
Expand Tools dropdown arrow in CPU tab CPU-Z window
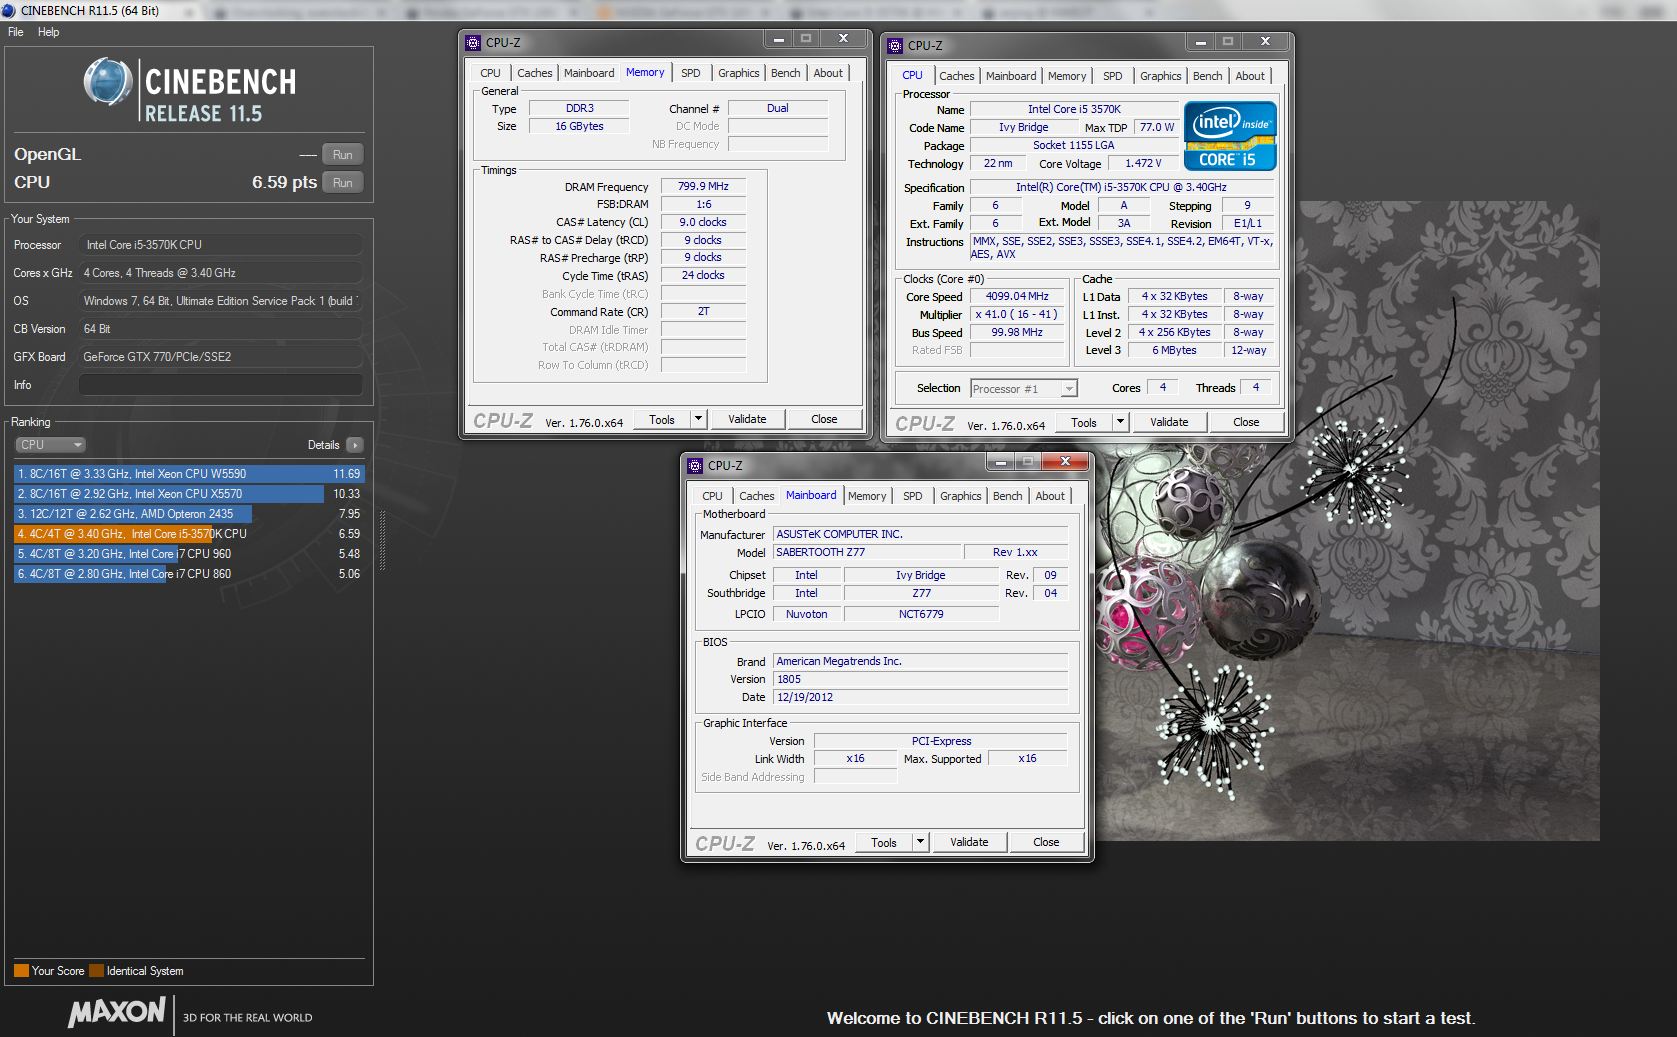[x=1121, y=423]
